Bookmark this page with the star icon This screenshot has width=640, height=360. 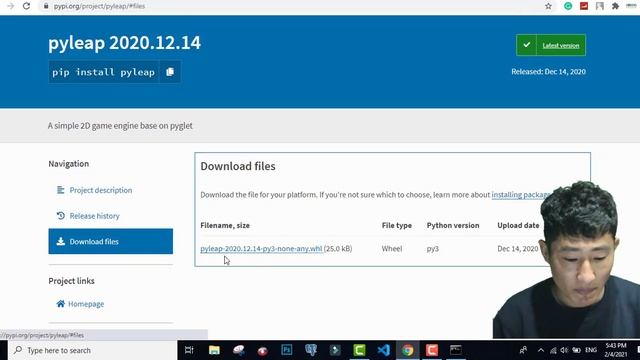point(548,6)
